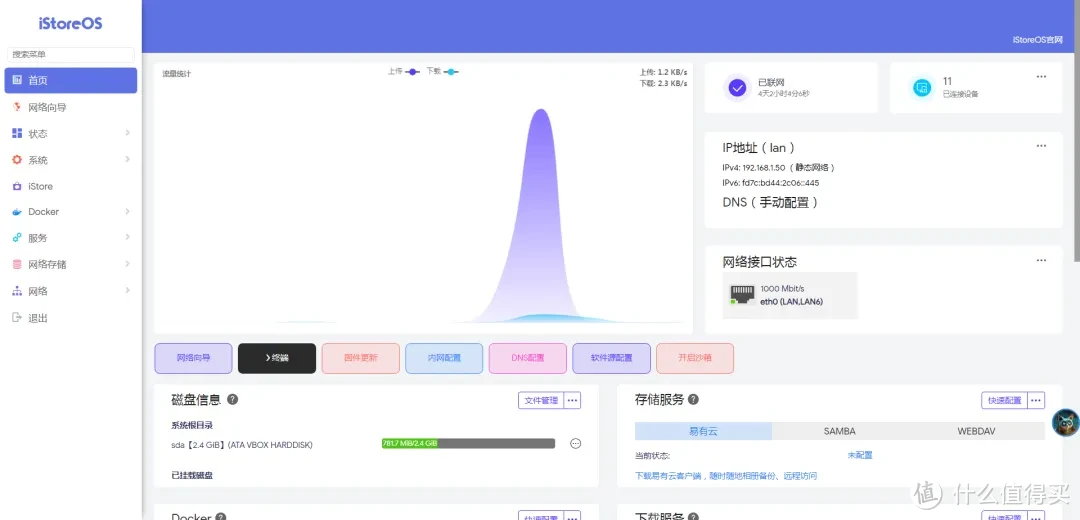
Task: Expand the 服务 menu chevron
Action: point(127,238)
